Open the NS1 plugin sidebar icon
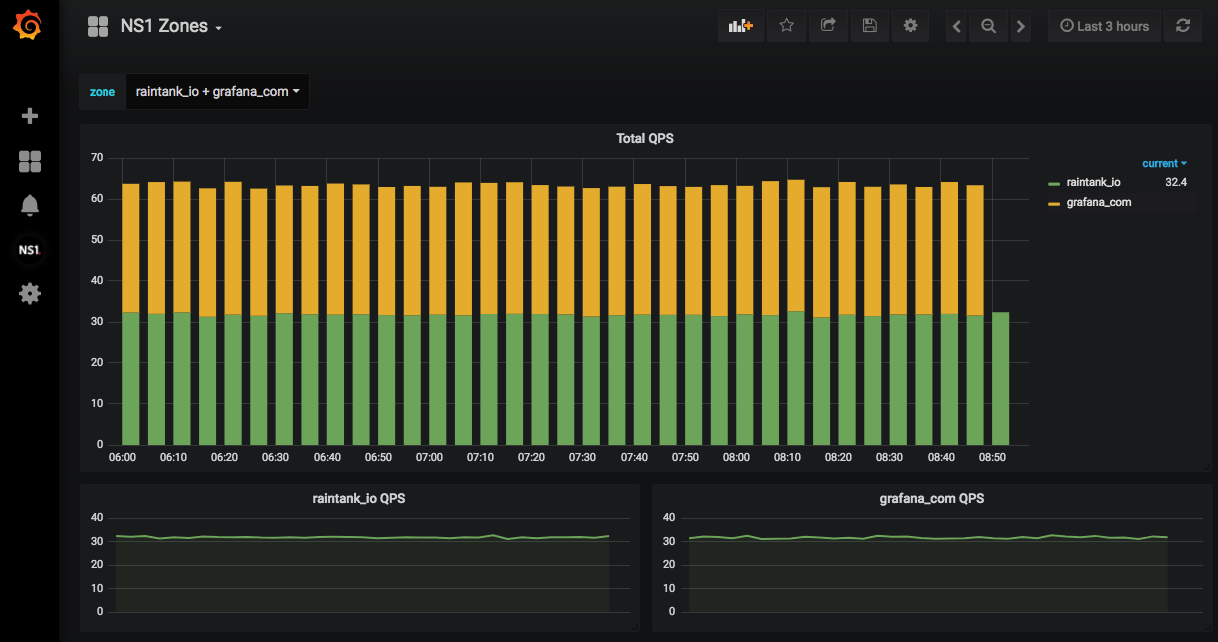Screen dimensions: 1218x642 [30, 250]
